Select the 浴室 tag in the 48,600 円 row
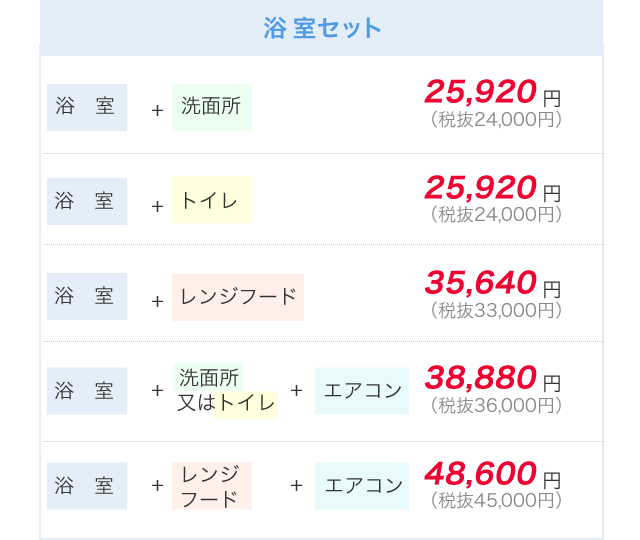This screenshot has height=540, width=640. click(x=87, y=486)
